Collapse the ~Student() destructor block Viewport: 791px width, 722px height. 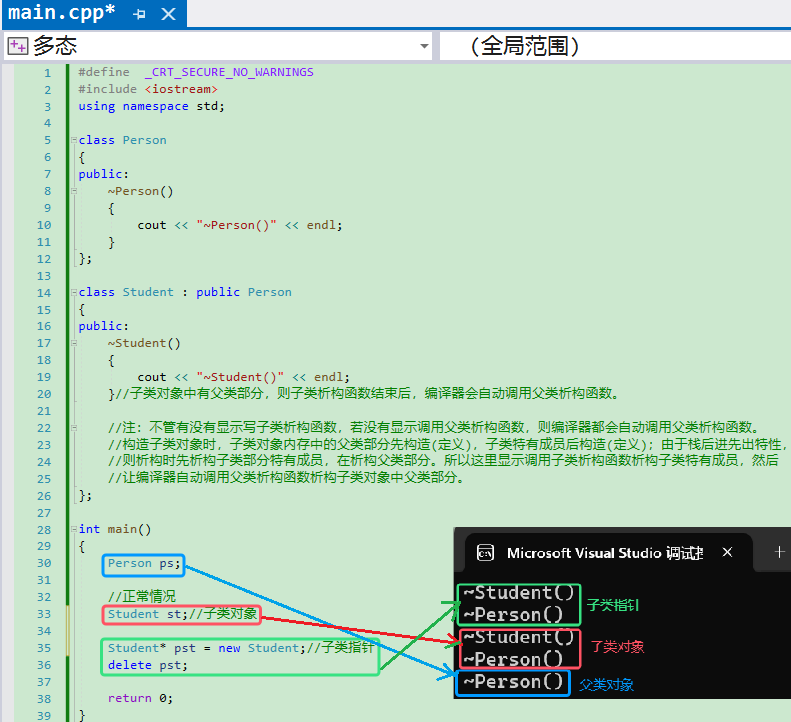(x=74, y=343)
